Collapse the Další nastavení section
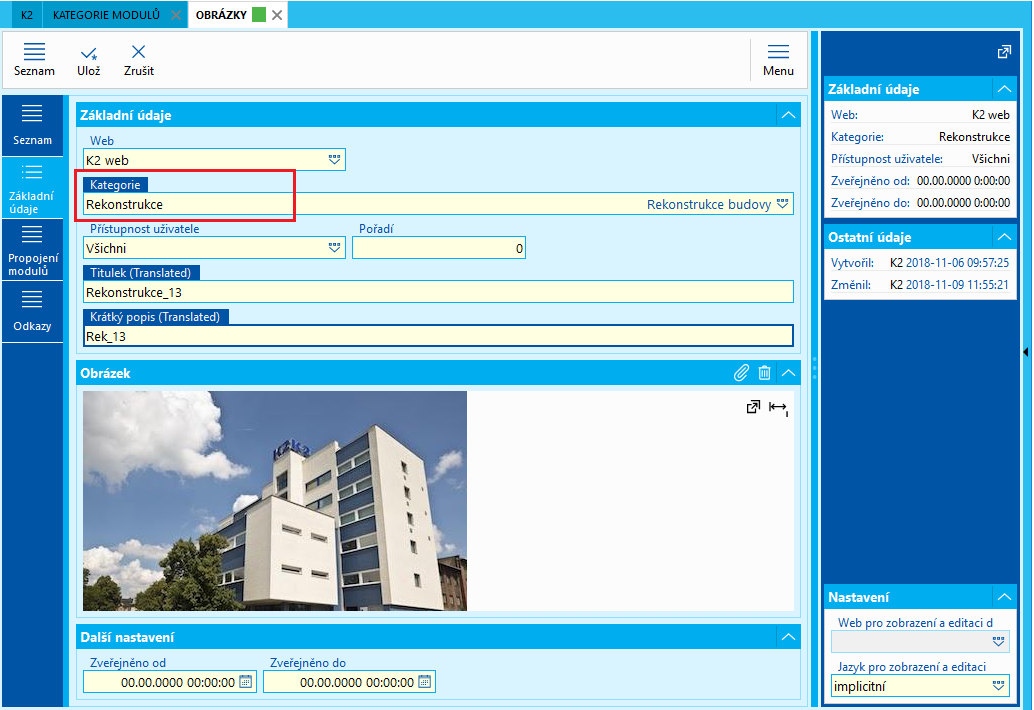This screenshot has height=710, width=1034. 789,637
